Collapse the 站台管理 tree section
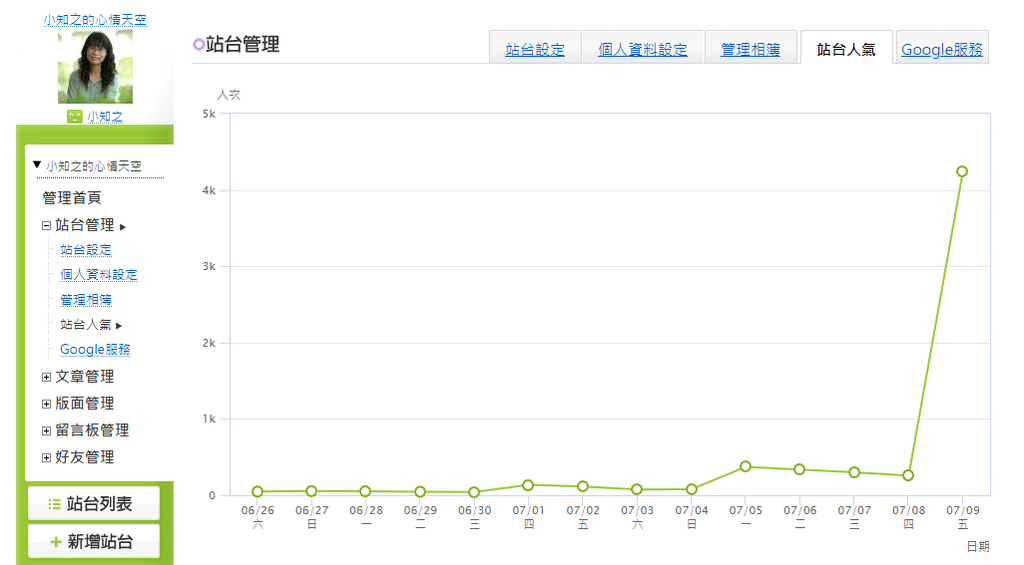 (x=46, y=226)
